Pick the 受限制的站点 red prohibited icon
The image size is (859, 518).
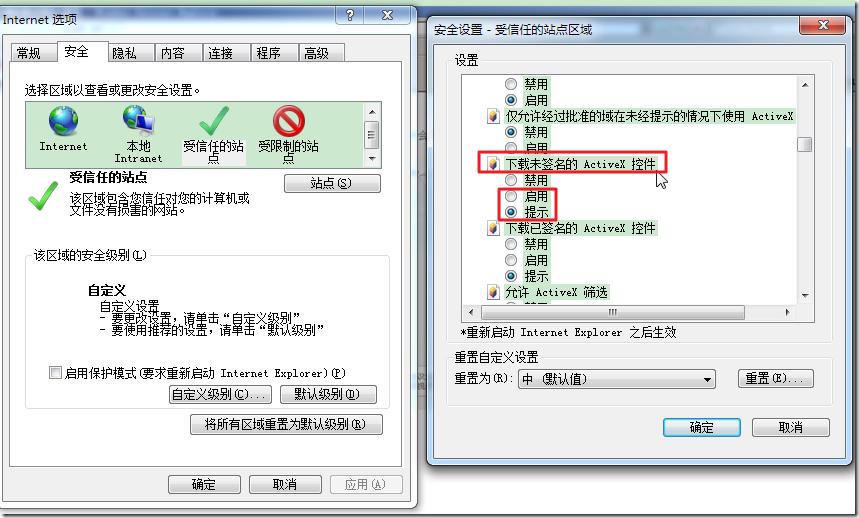(289, 121)
